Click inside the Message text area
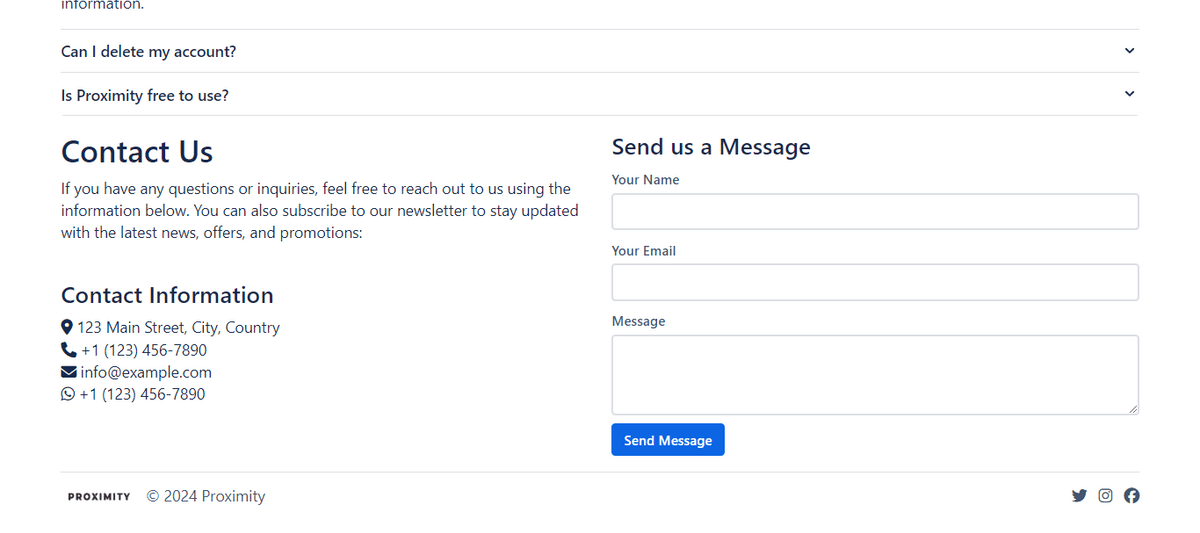Screen dimensions: 1200x533 [x=875, y=375]
